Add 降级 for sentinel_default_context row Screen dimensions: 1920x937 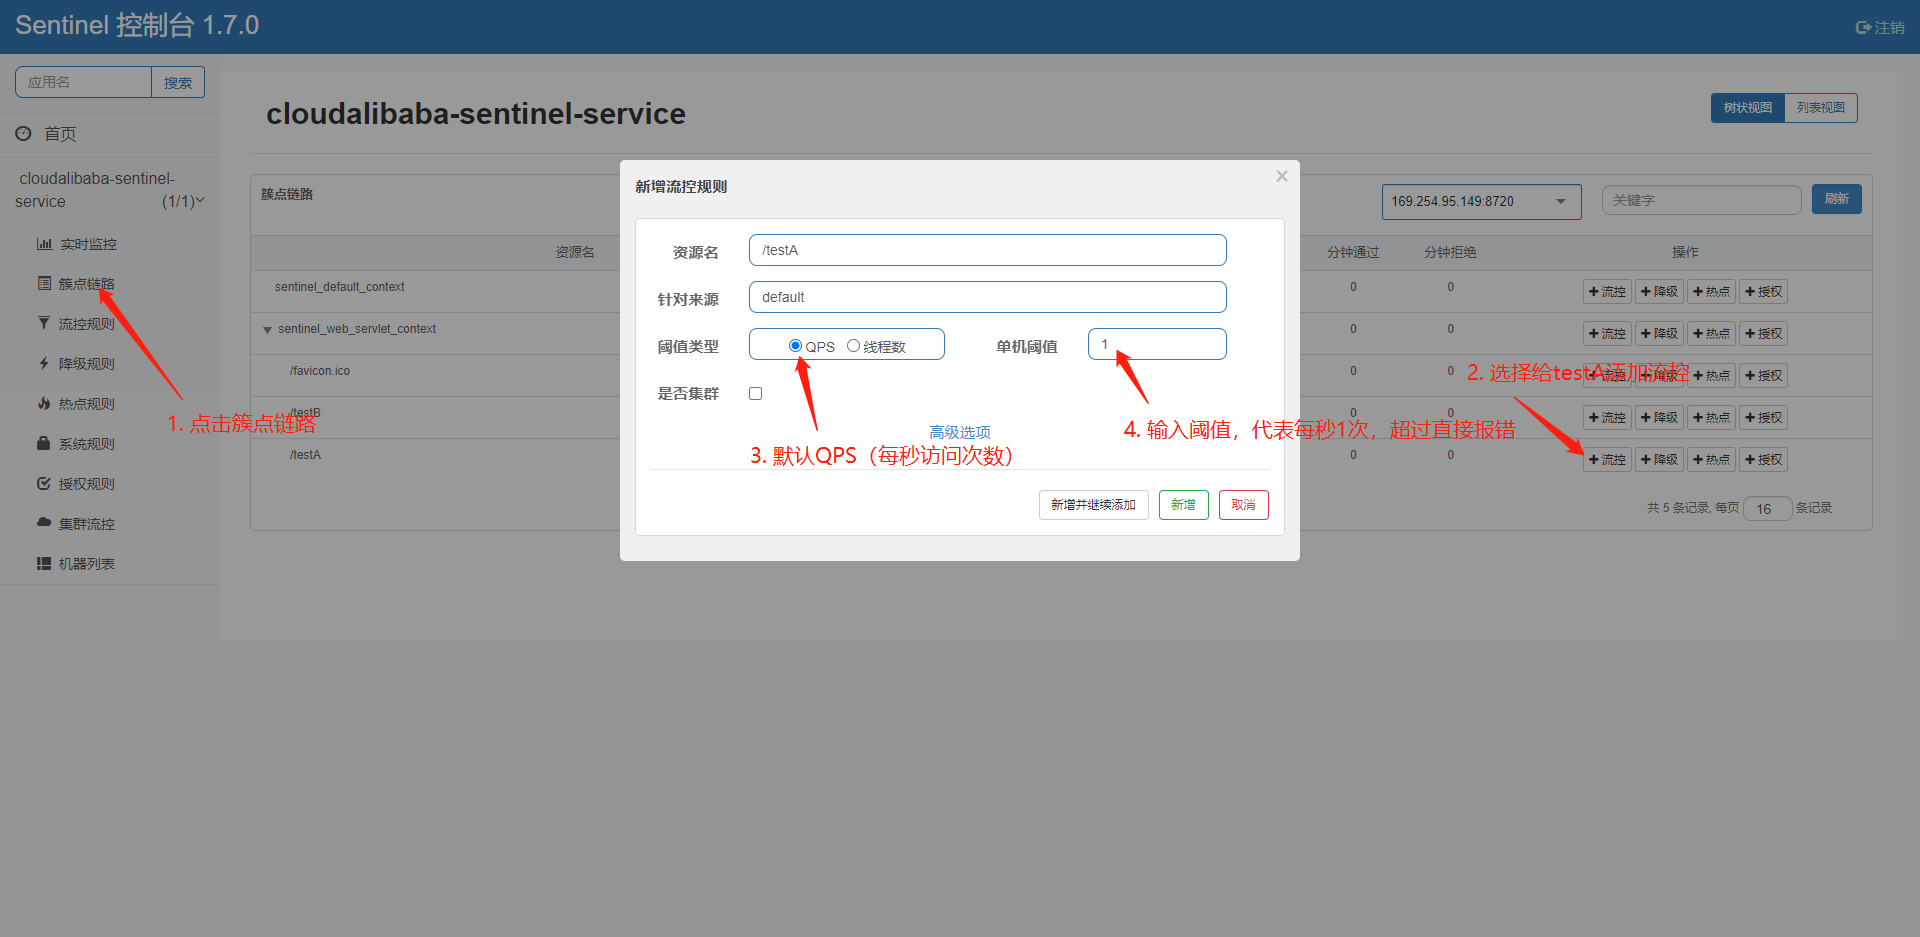click(x=1659, y=292)
